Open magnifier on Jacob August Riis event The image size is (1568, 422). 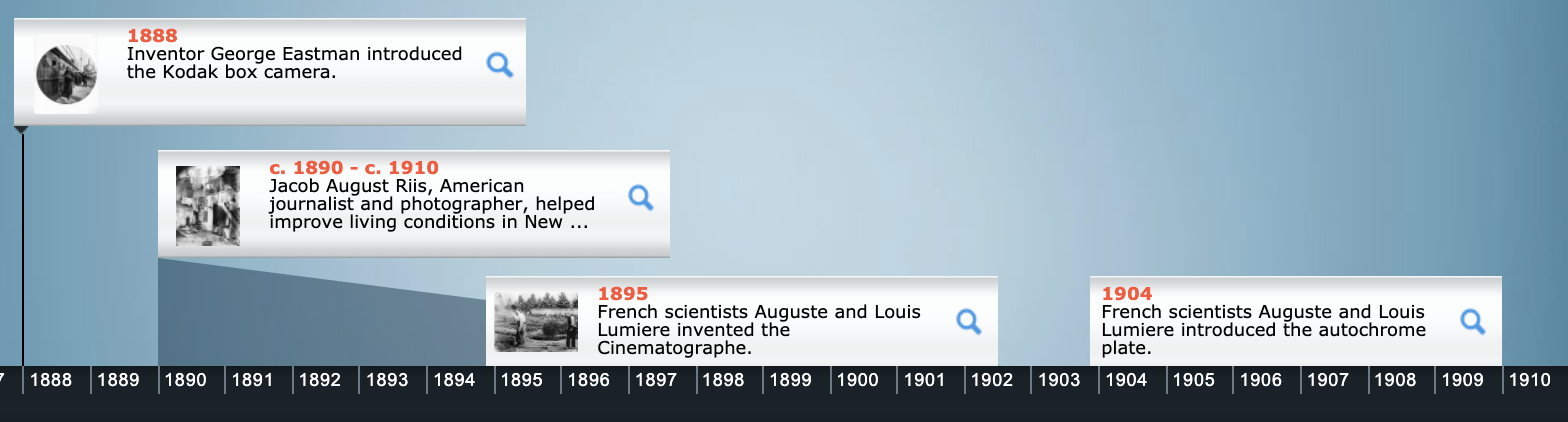point(640,197)
